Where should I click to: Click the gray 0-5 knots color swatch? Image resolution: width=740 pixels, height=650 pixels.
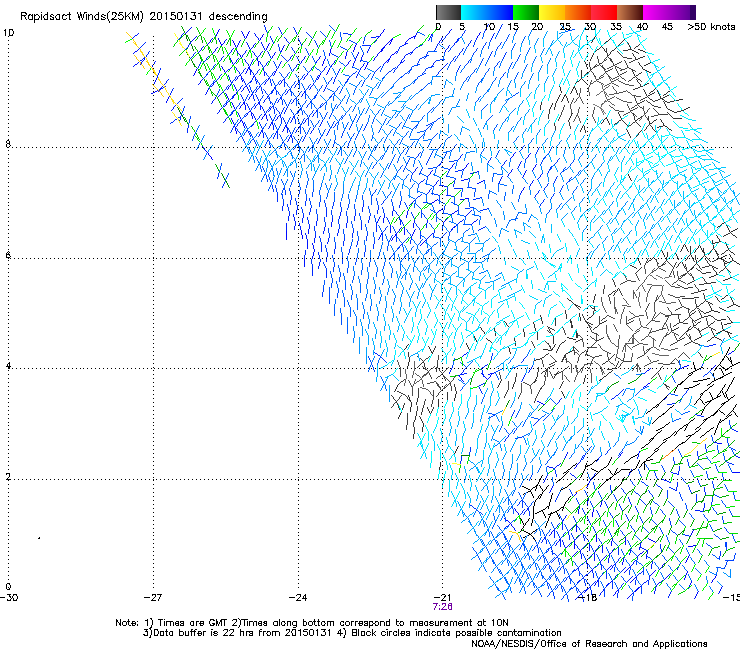(448, 12)
